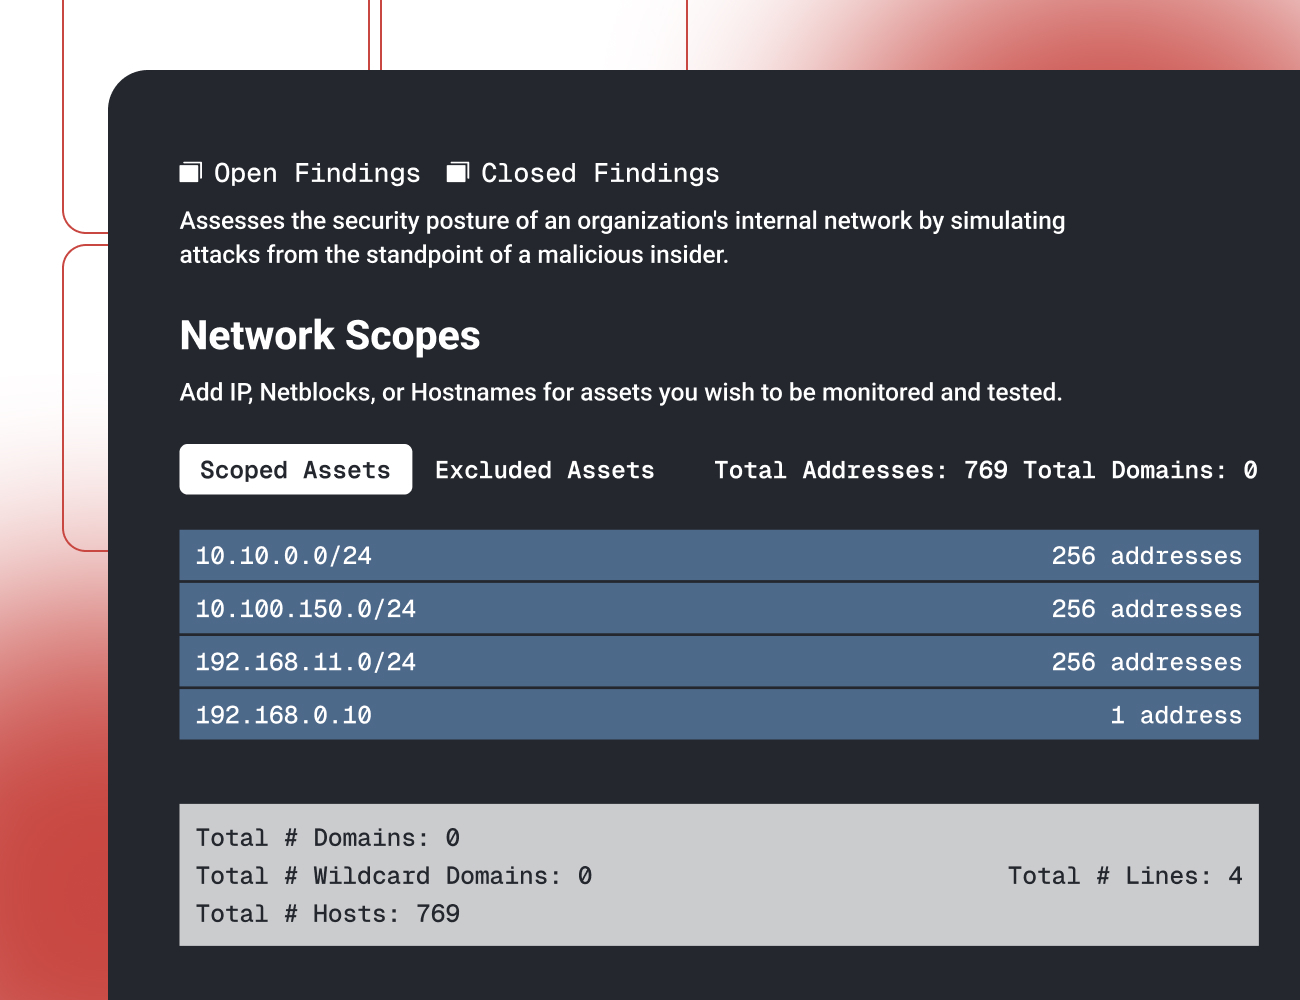Click 256 addresses count for 10.10.0.0/24

(1146, 556)
